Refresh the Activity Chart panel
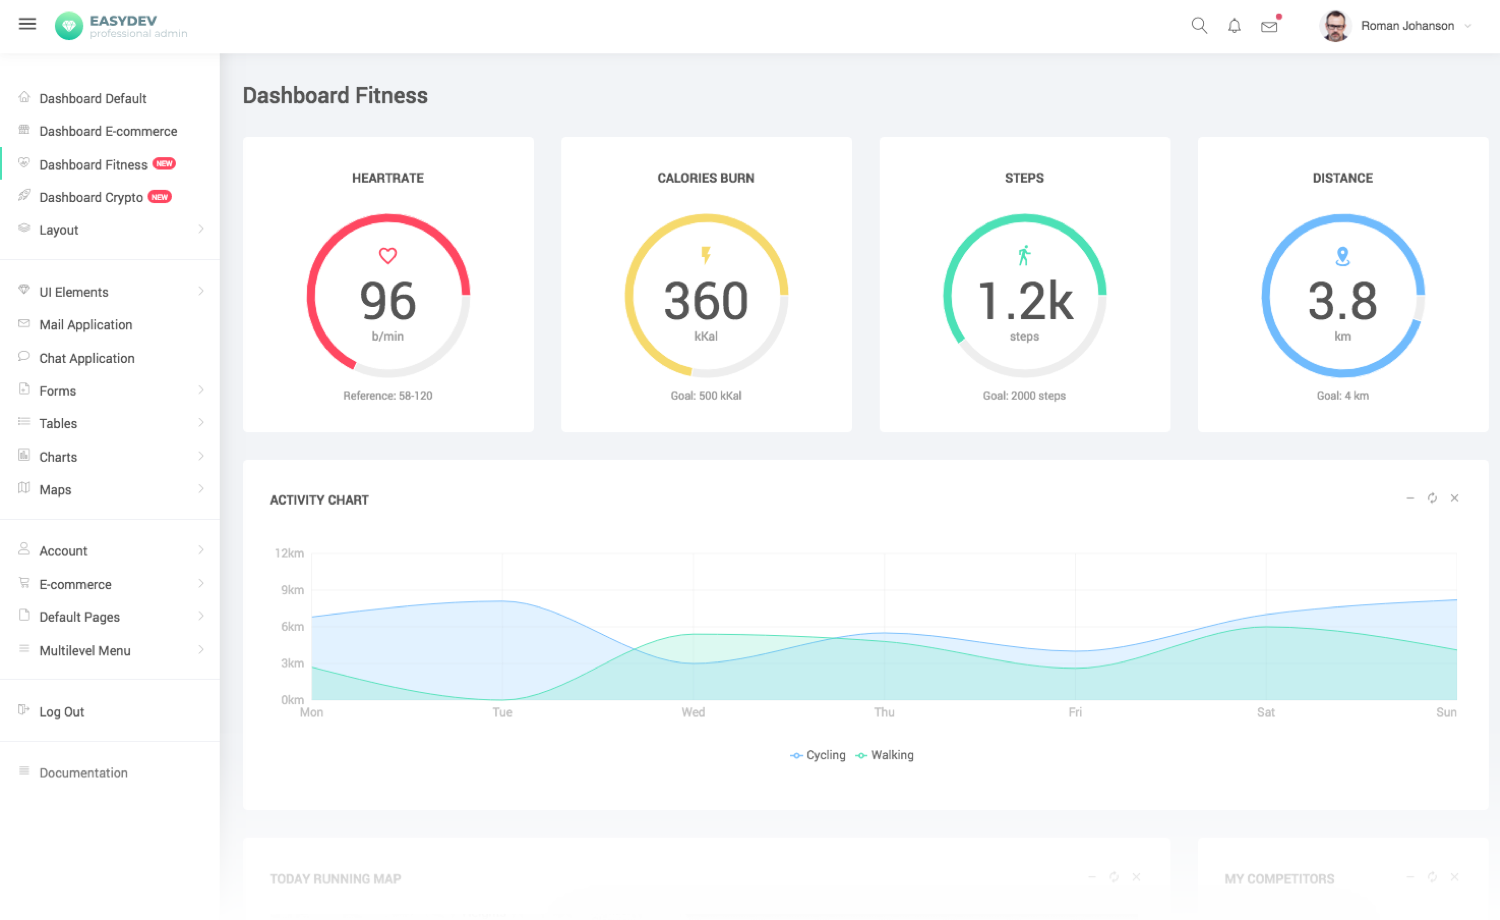This screenshot has width=1500, height=920. 1432,498
